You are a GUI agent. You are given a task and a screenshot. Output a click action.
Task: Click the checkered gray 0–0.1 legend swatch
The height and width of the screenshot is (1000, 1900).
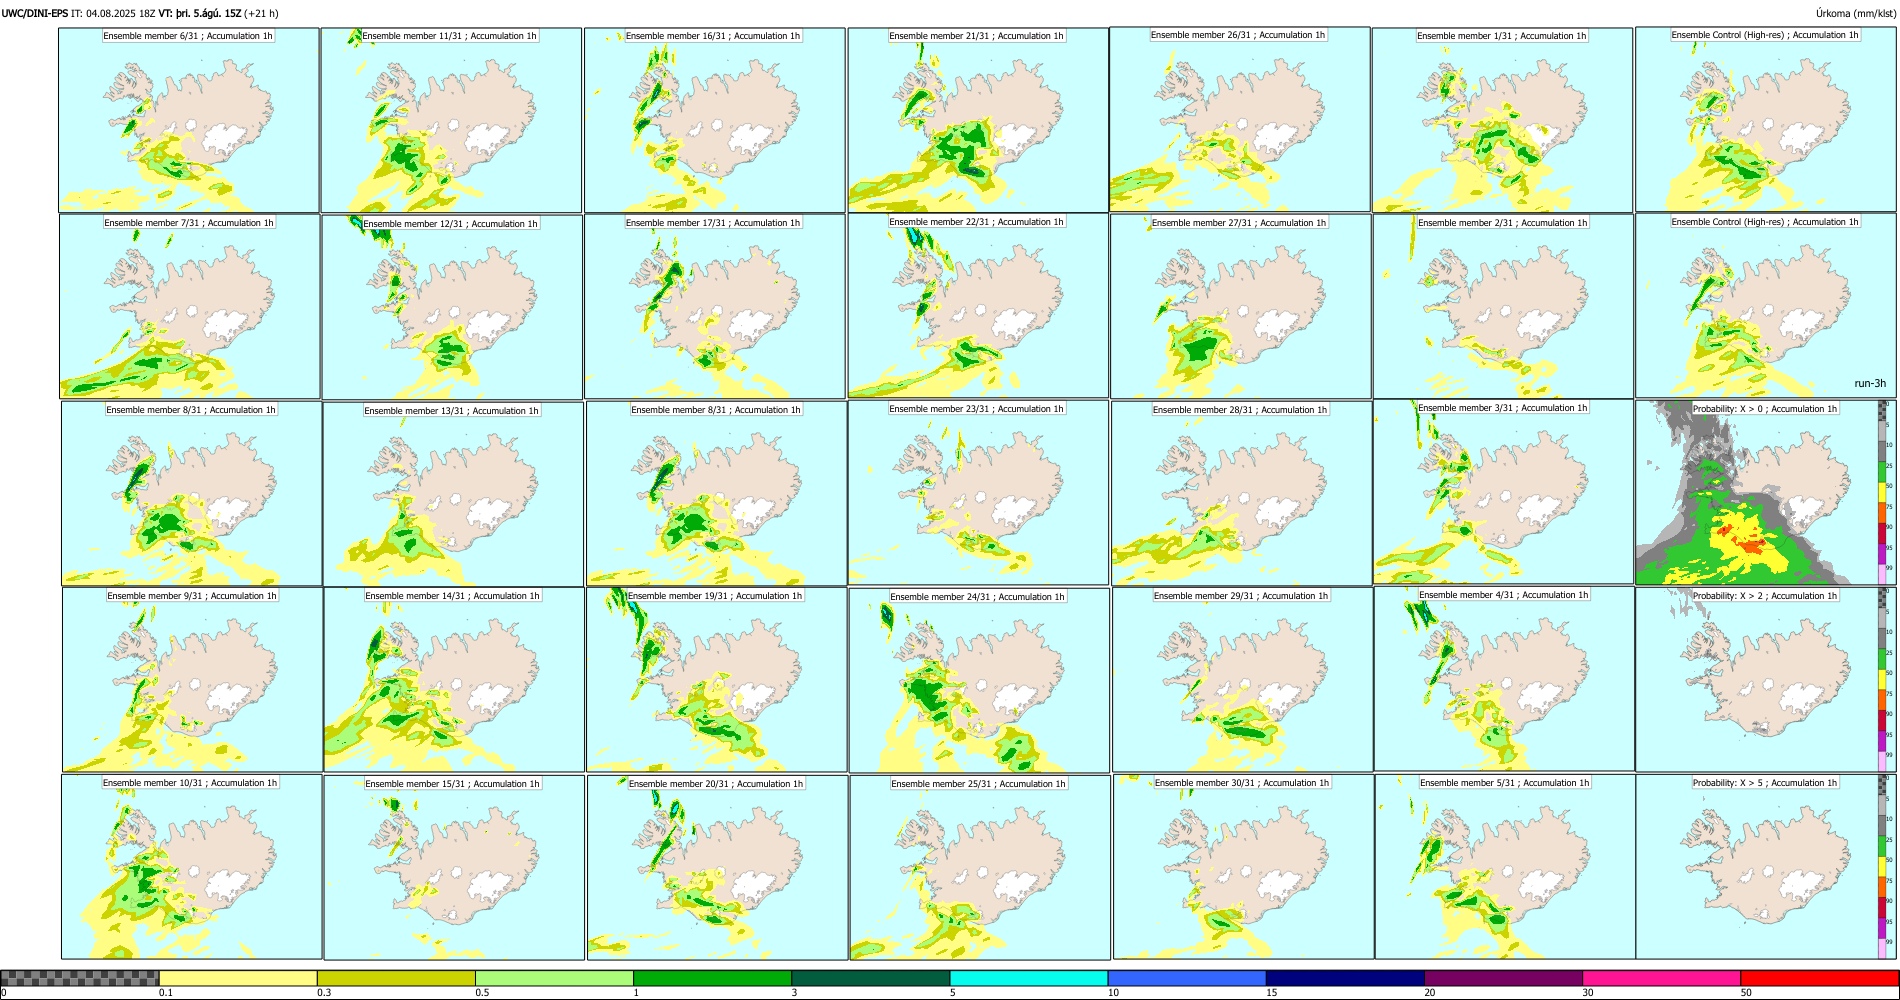pyautogui.click(x=80, y=978)
